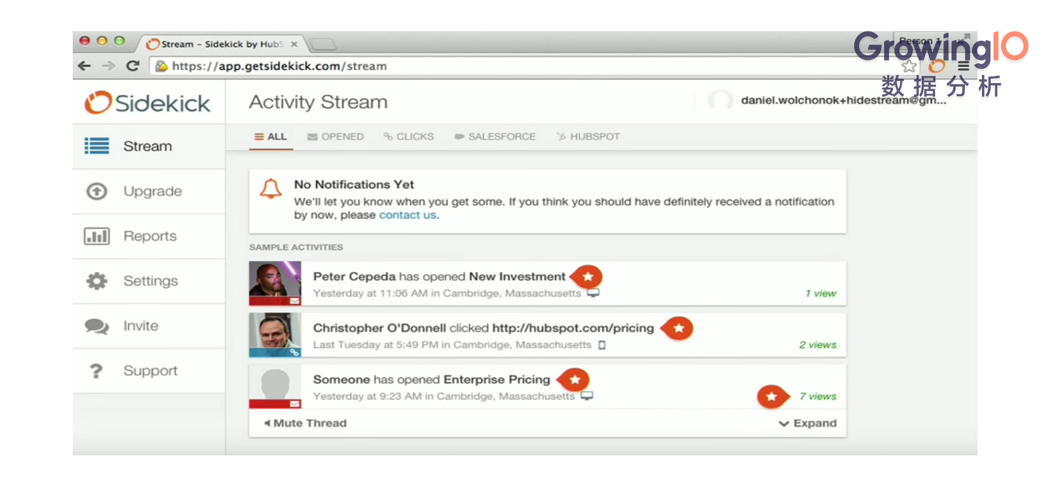
Task: Expand the Enterprise Pricing thread
Action: click(x=807, y=423)
